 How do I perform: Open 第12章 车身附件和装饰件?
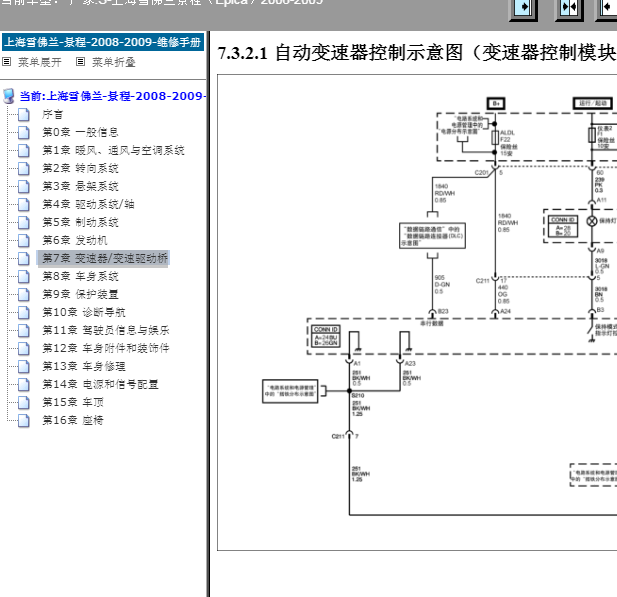[x=106, y=348]
